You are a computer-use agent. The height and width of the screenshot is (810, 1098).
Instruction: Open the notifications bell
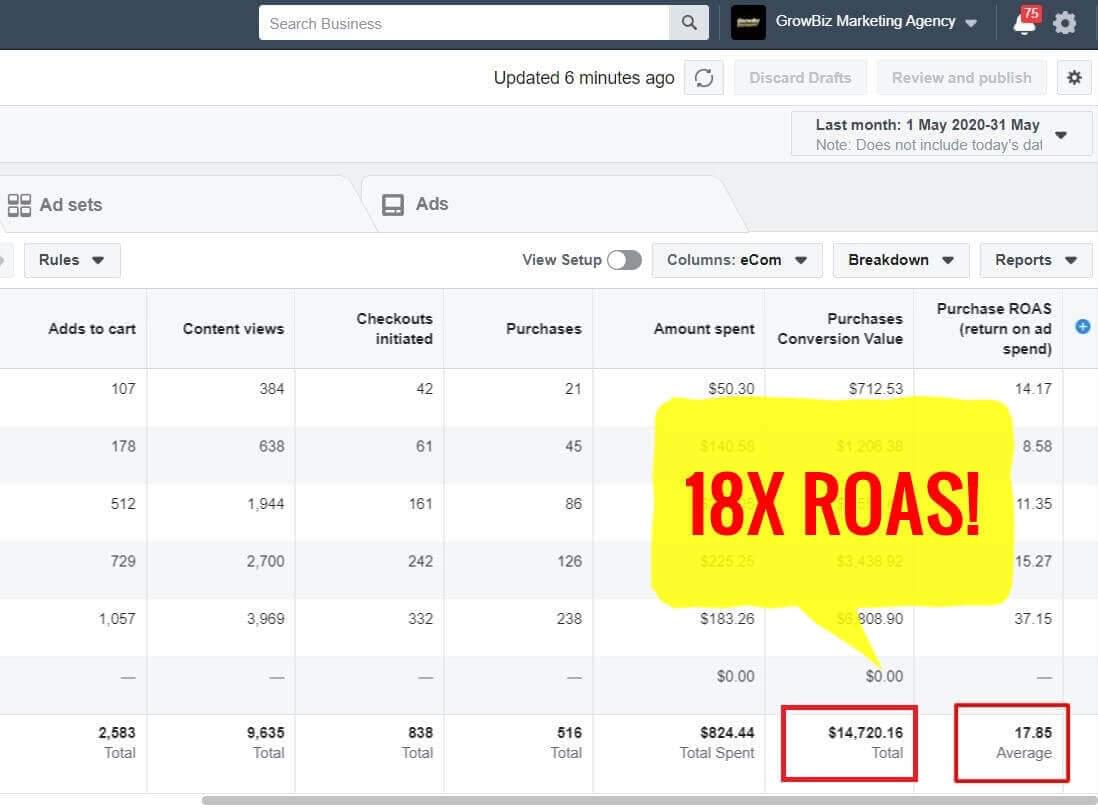point(1025,22)
